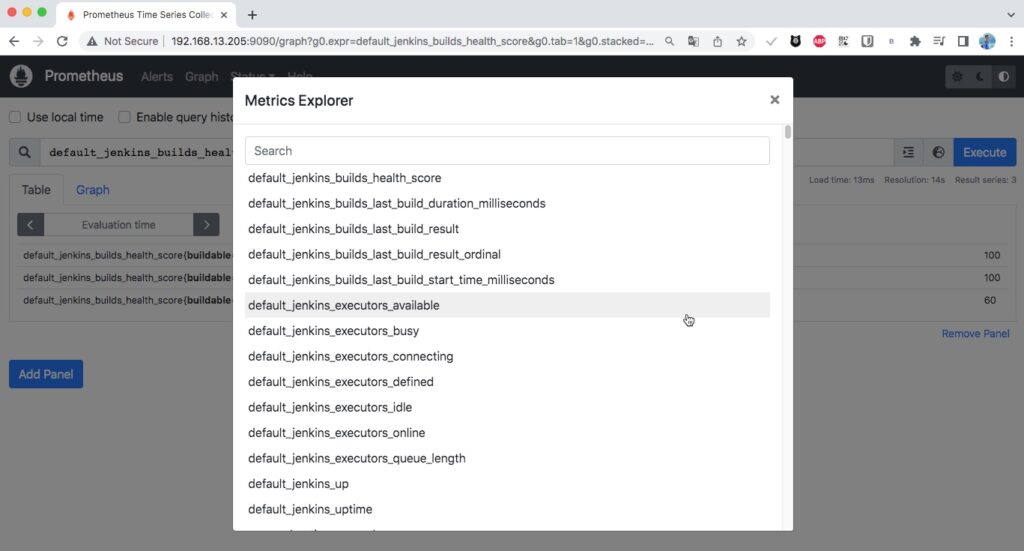
Task: Switch to the Graph tab in panel
Action: click(x=93, y=190)
